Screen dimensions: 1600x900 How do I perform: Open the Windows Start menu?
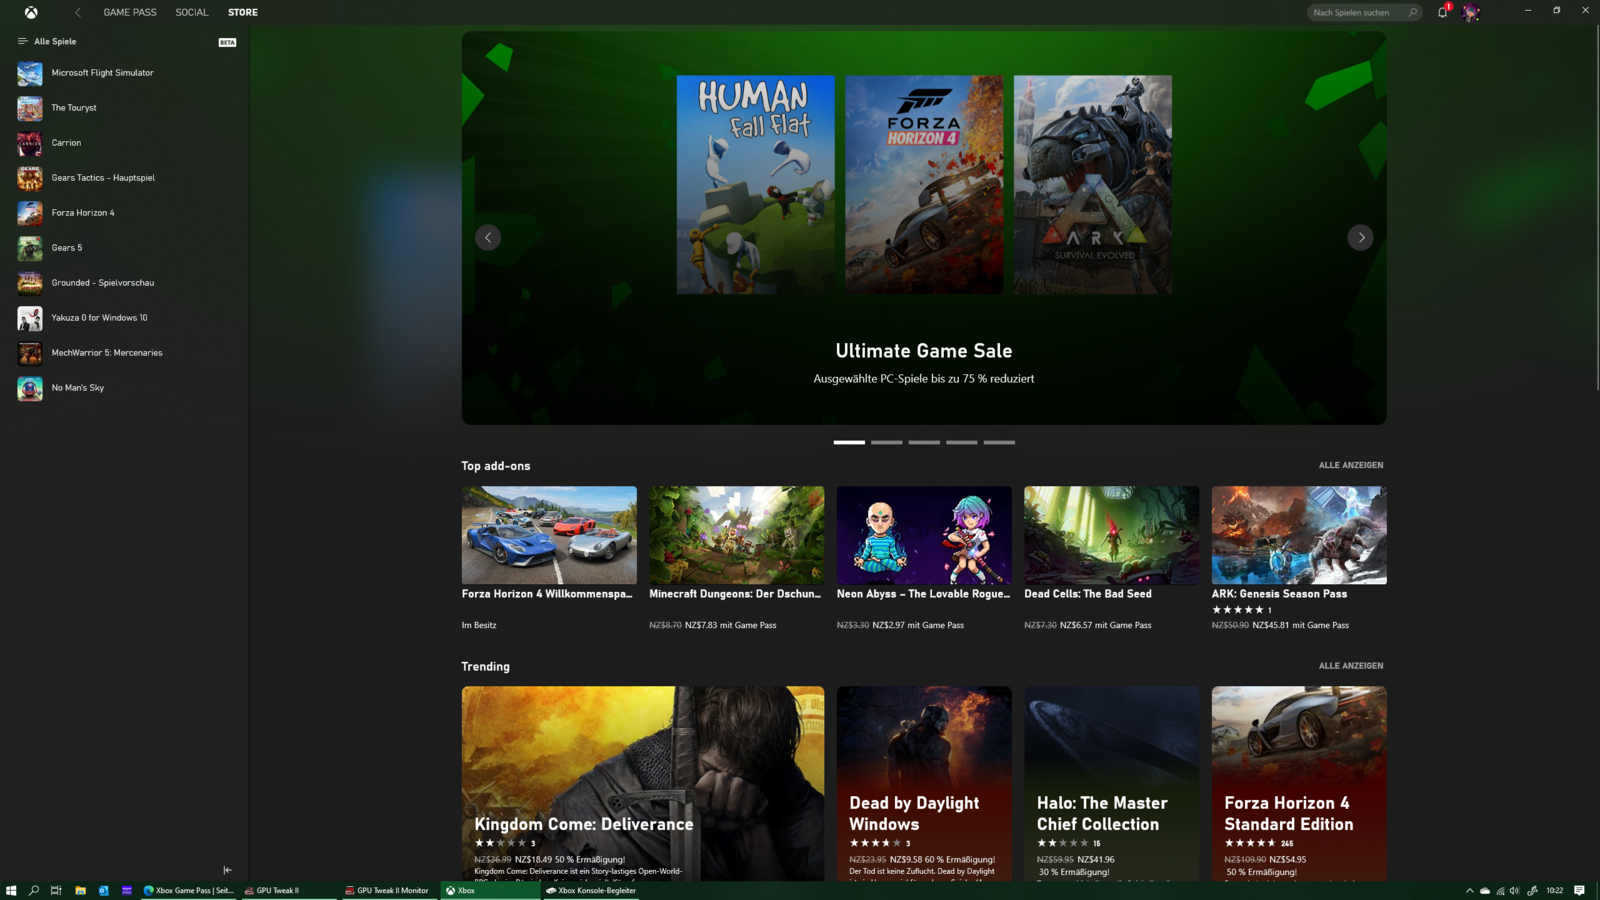tap(11, 890)
